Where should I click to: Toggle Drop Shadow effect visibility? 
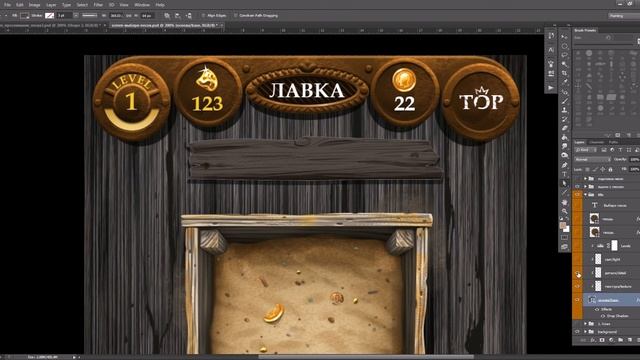[602, 316]
